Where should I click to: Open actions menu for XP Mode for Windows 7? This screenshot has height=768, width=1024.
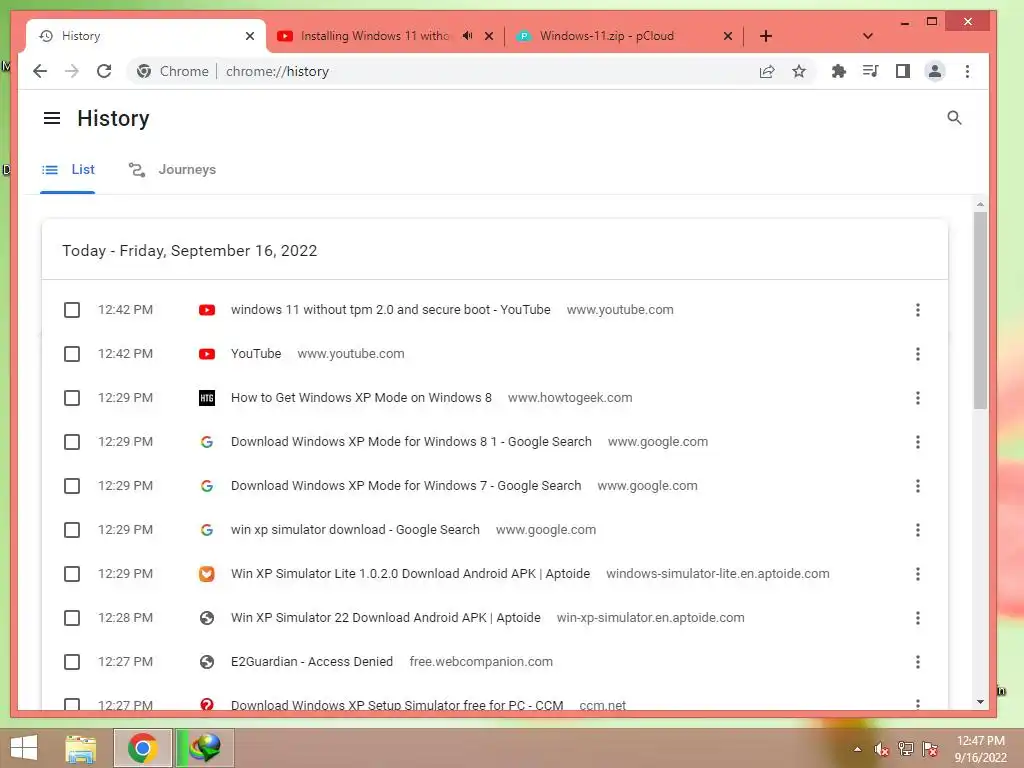click(918, 486)
